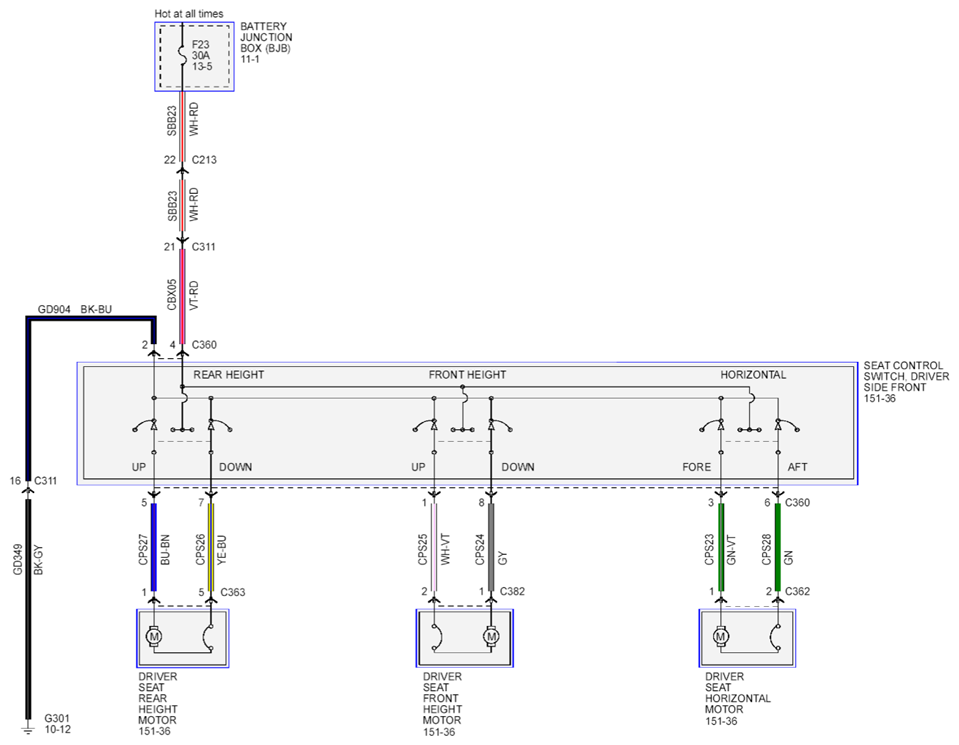Select the BATTERY JUNCTION BOX (BJB) label
959x745 pixels.
(x=266, y=37)
